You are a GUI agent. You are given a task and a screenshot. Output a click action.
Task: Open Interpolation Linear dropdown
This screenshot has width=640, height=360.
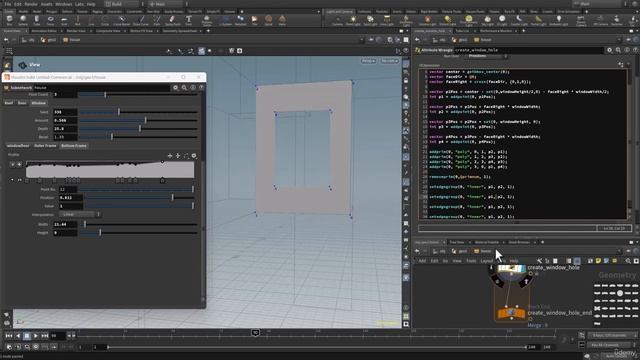[x=80, y=214]
